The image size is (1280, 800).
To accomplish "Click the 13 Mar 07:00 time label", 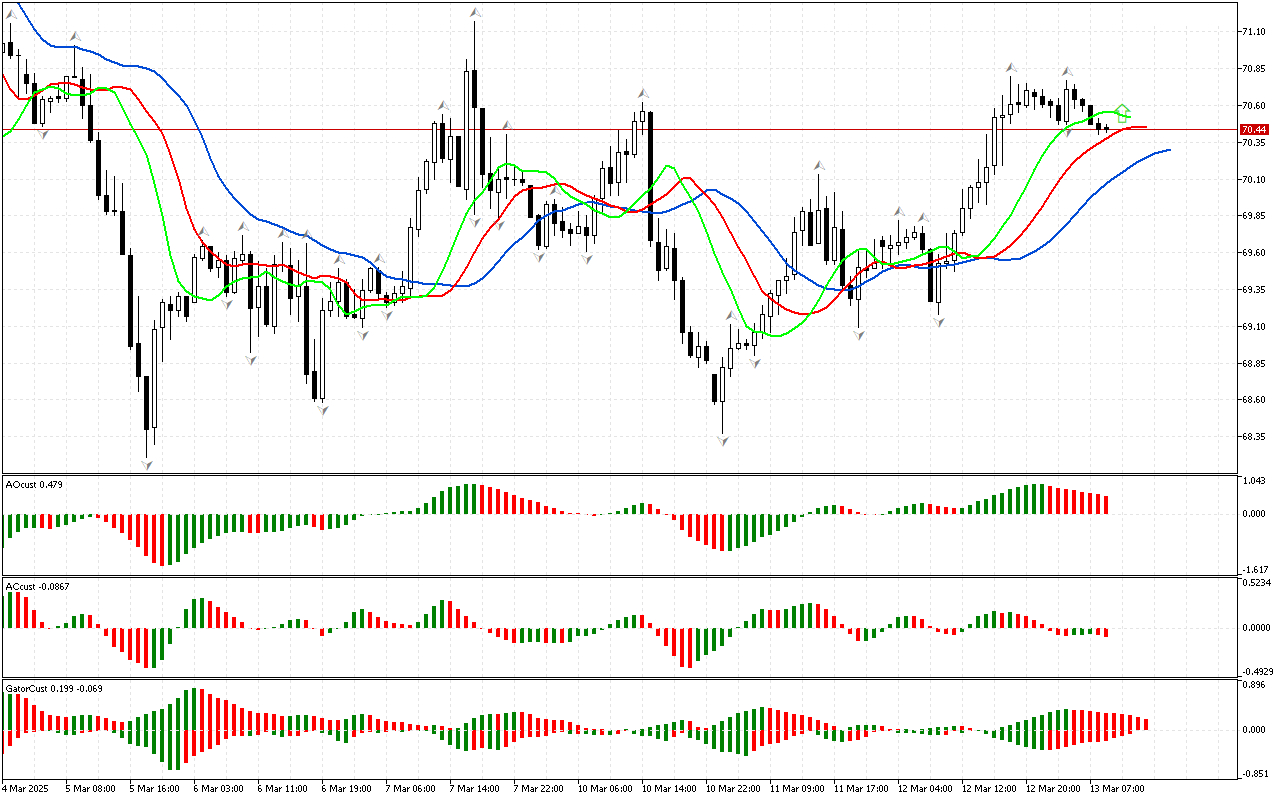I will click(x=1119, y=789).
